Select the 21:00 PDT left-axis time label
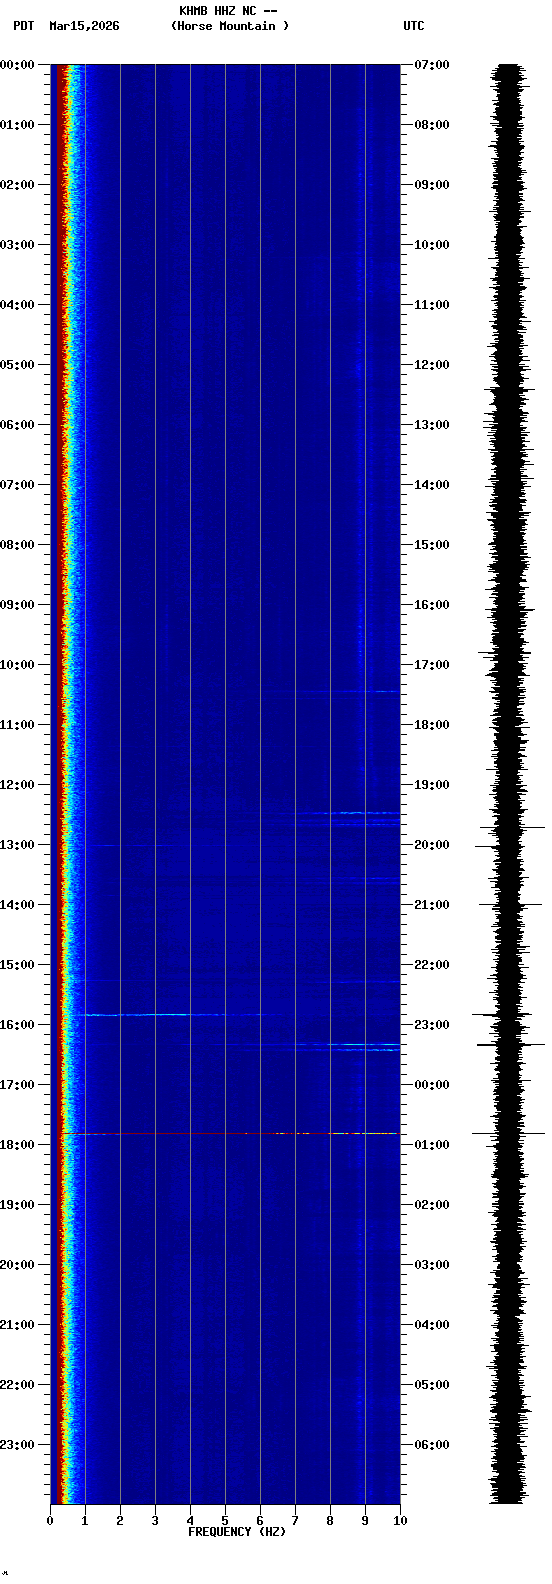Image resolution: width=552 pixels, height=1584 pixels. point(17,1325)
